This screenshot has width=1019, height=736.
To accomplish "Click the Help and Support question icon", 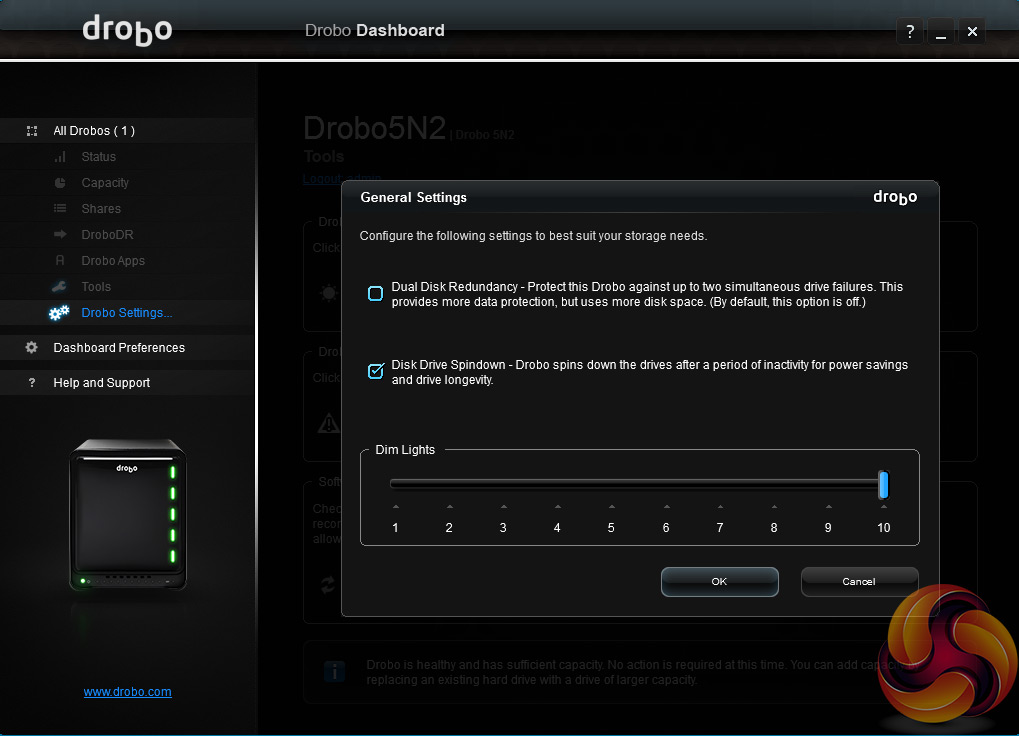I will pyautogui.click(x=32, y=383).
